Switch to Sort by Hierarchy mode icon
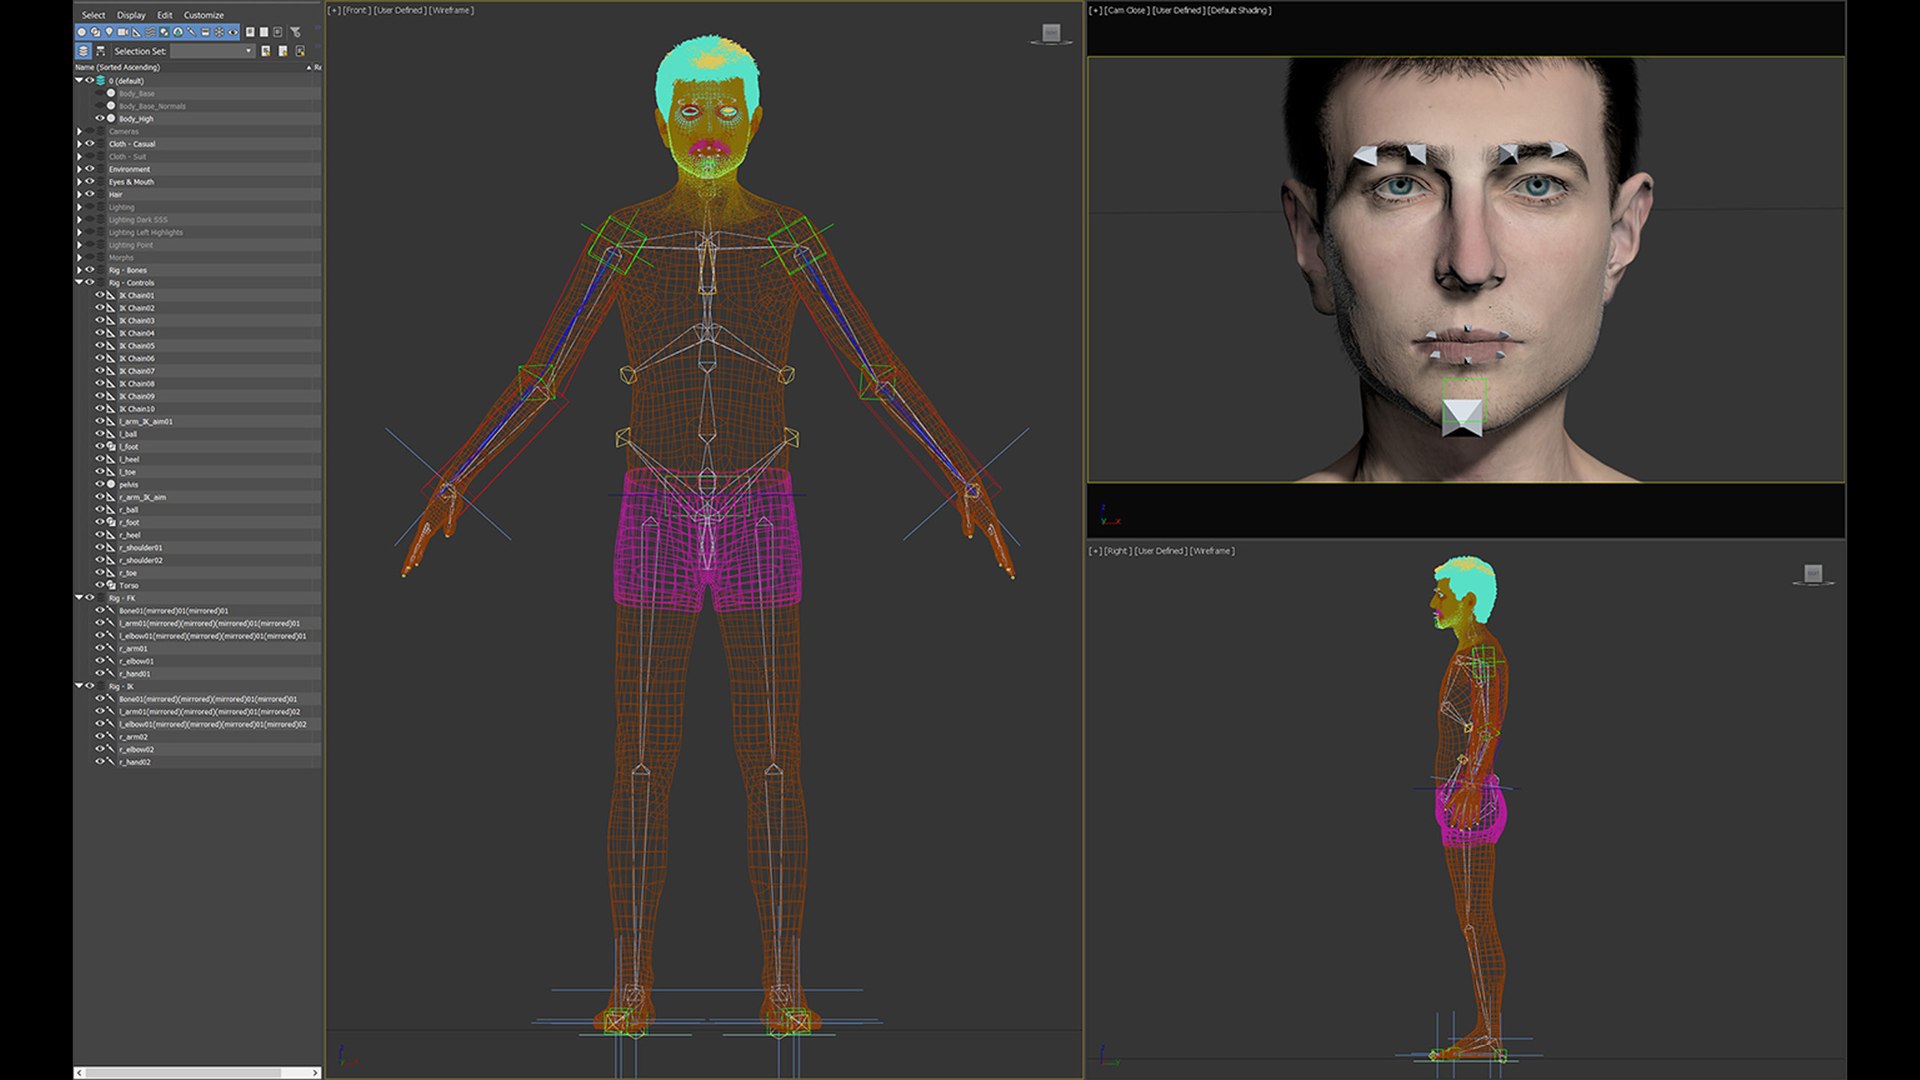The width and height of the screenshot is (1920, 1080). click(101, 51)
